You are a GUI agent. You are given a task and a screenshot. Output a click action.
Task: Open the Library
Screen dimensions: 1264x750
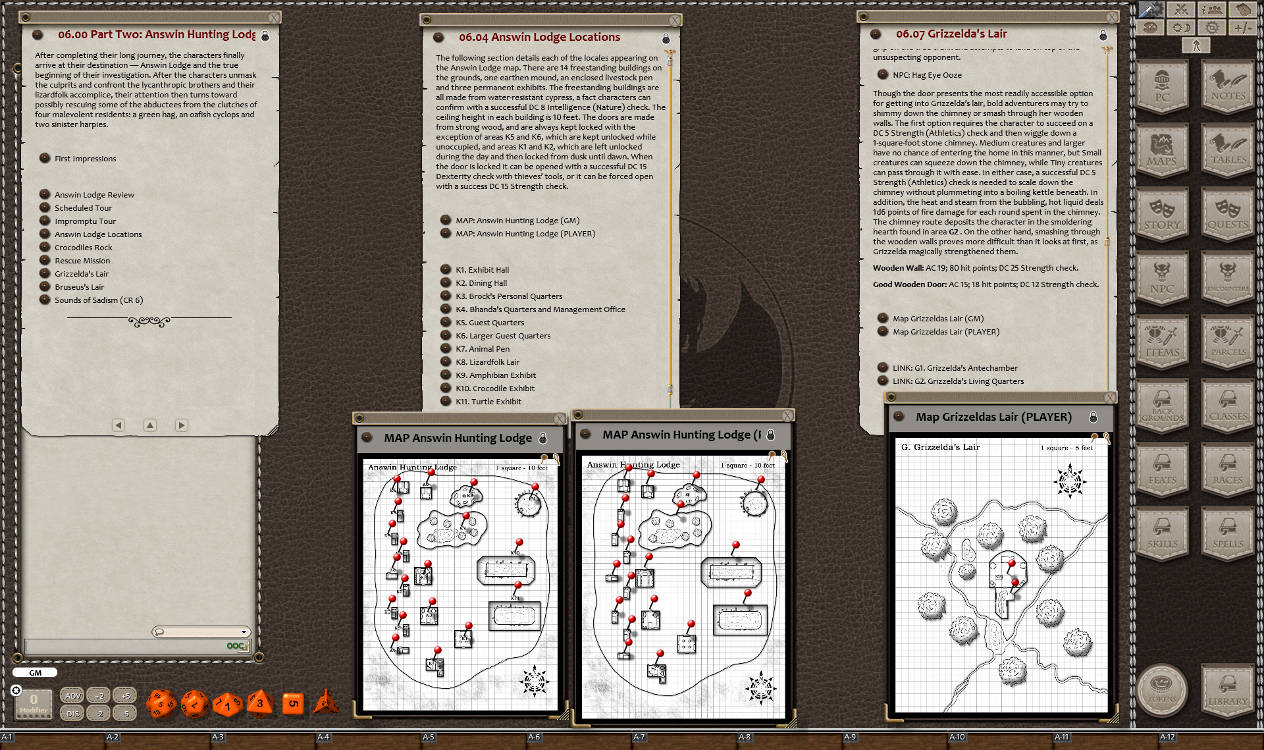[x=1228, y=689]
